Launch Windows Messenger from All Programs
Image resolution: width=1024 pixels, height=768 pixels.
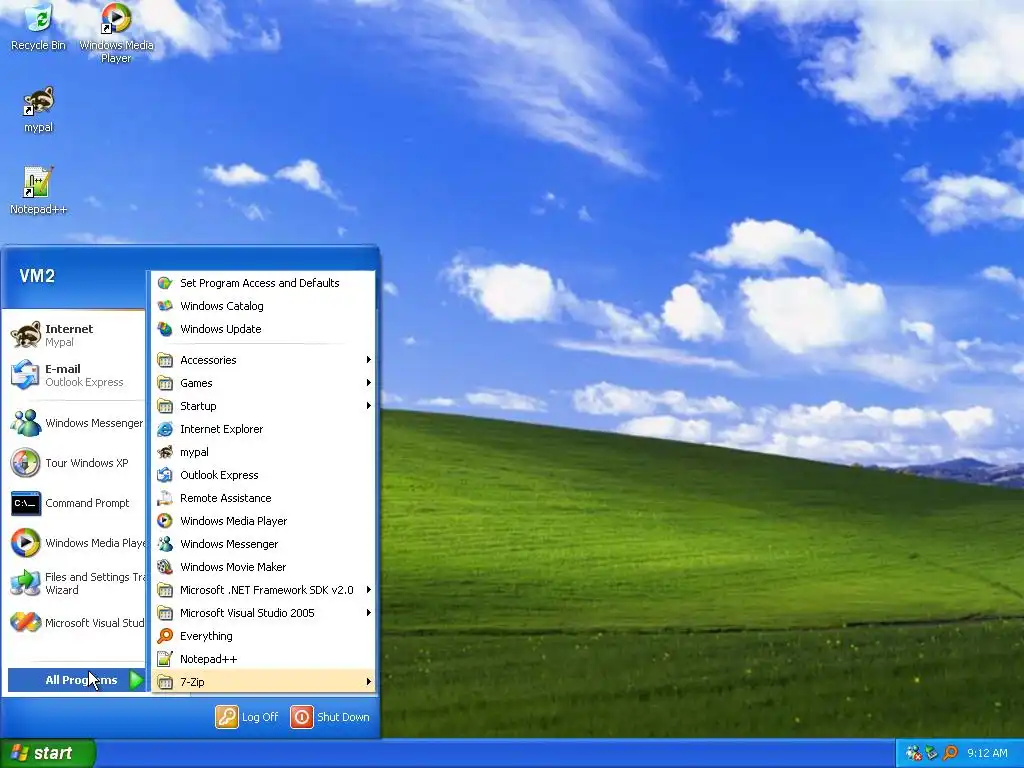(264, 544)
